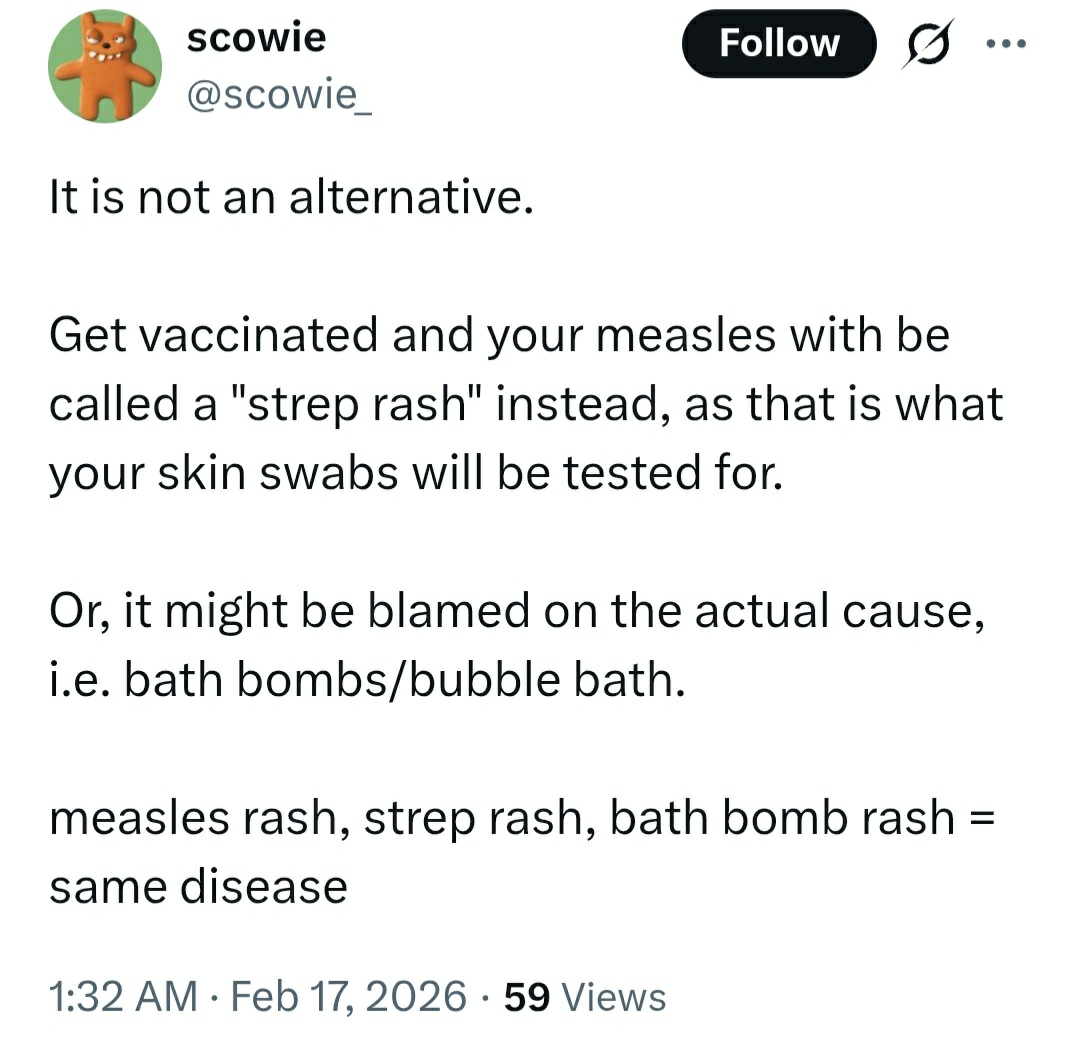This screenshot has height=1050, width=1080.
Task: Click the 59 Views count
Action: 586,996
